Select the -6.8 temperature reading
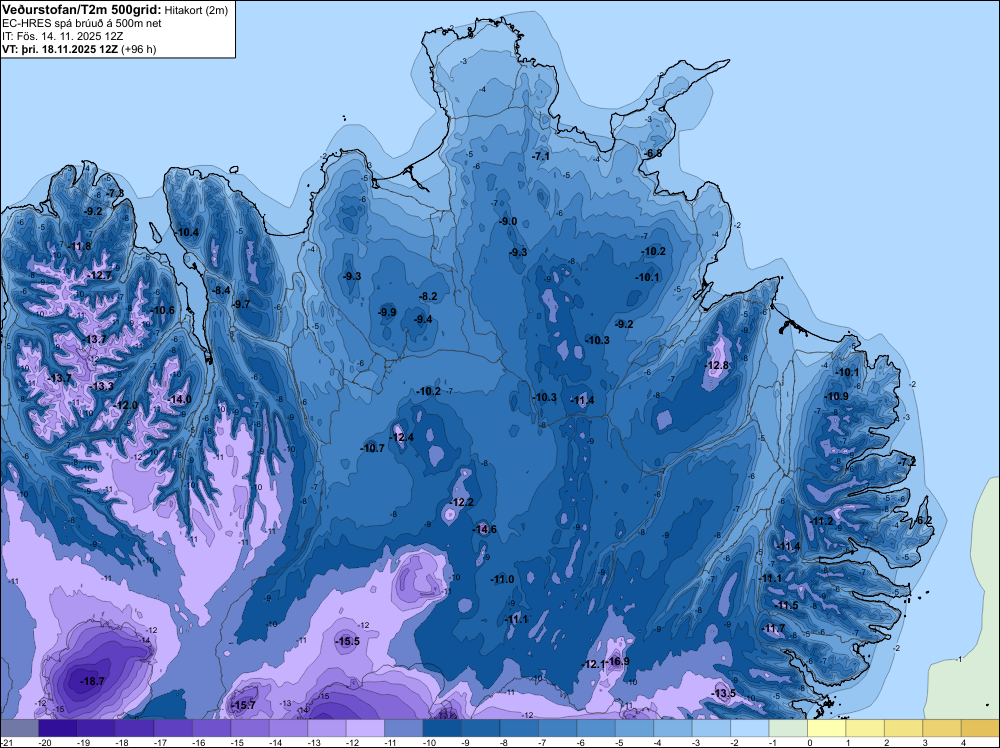 point(652,154)
